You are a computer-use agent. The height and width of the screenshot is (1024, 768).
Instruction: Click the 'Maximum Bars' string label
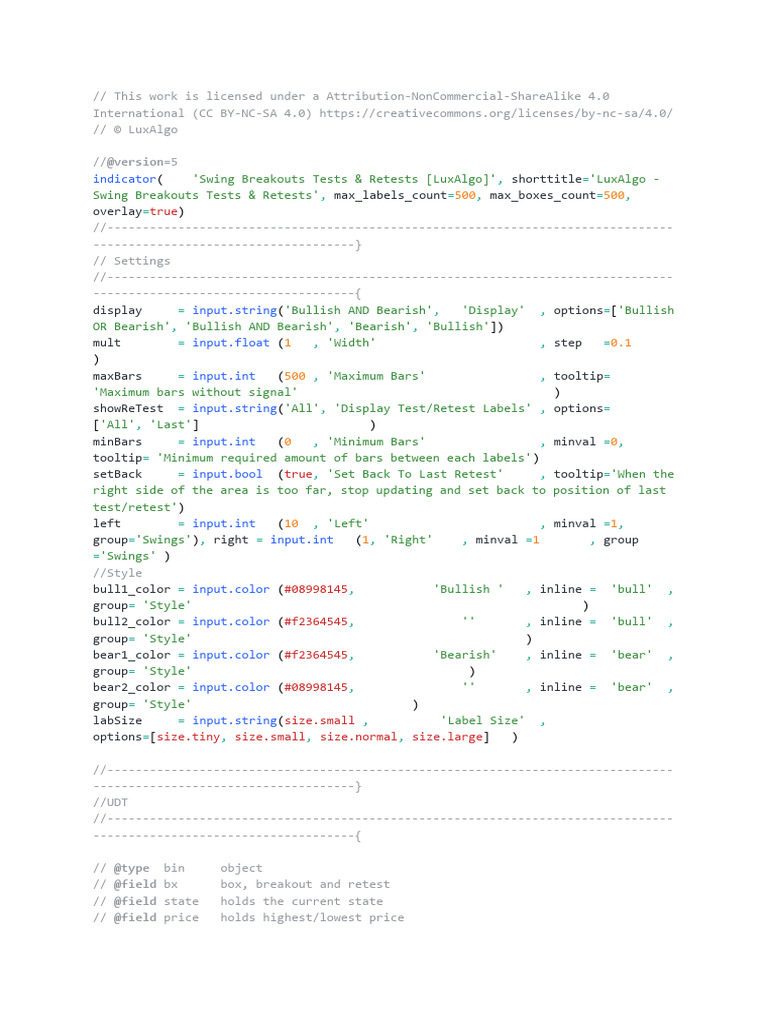click(376, 376)
